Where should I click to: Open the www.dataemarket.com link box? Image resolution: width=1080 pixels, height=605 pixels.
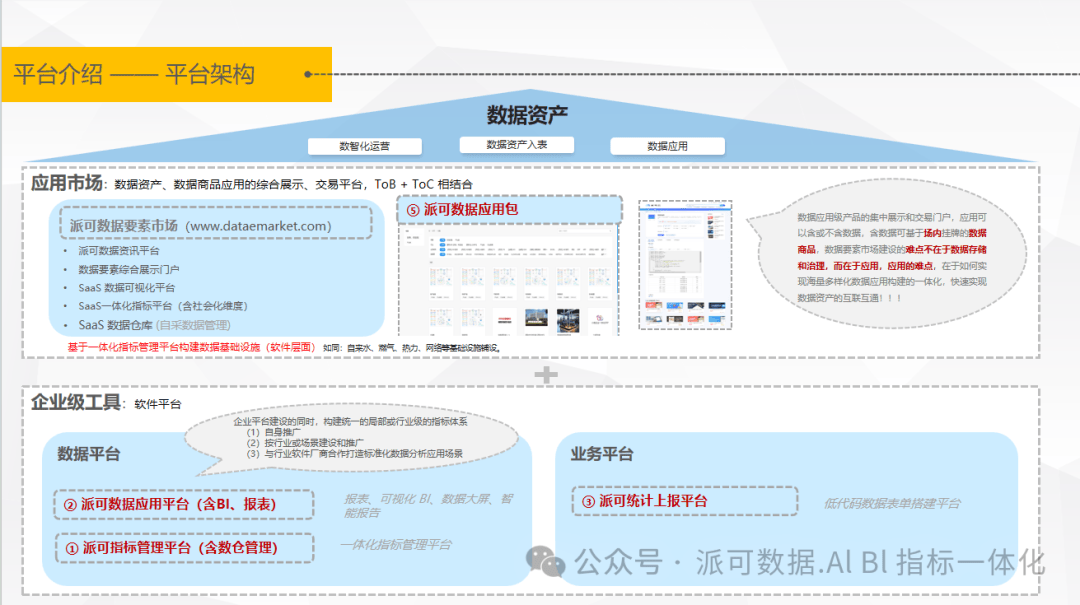point(216,223)
